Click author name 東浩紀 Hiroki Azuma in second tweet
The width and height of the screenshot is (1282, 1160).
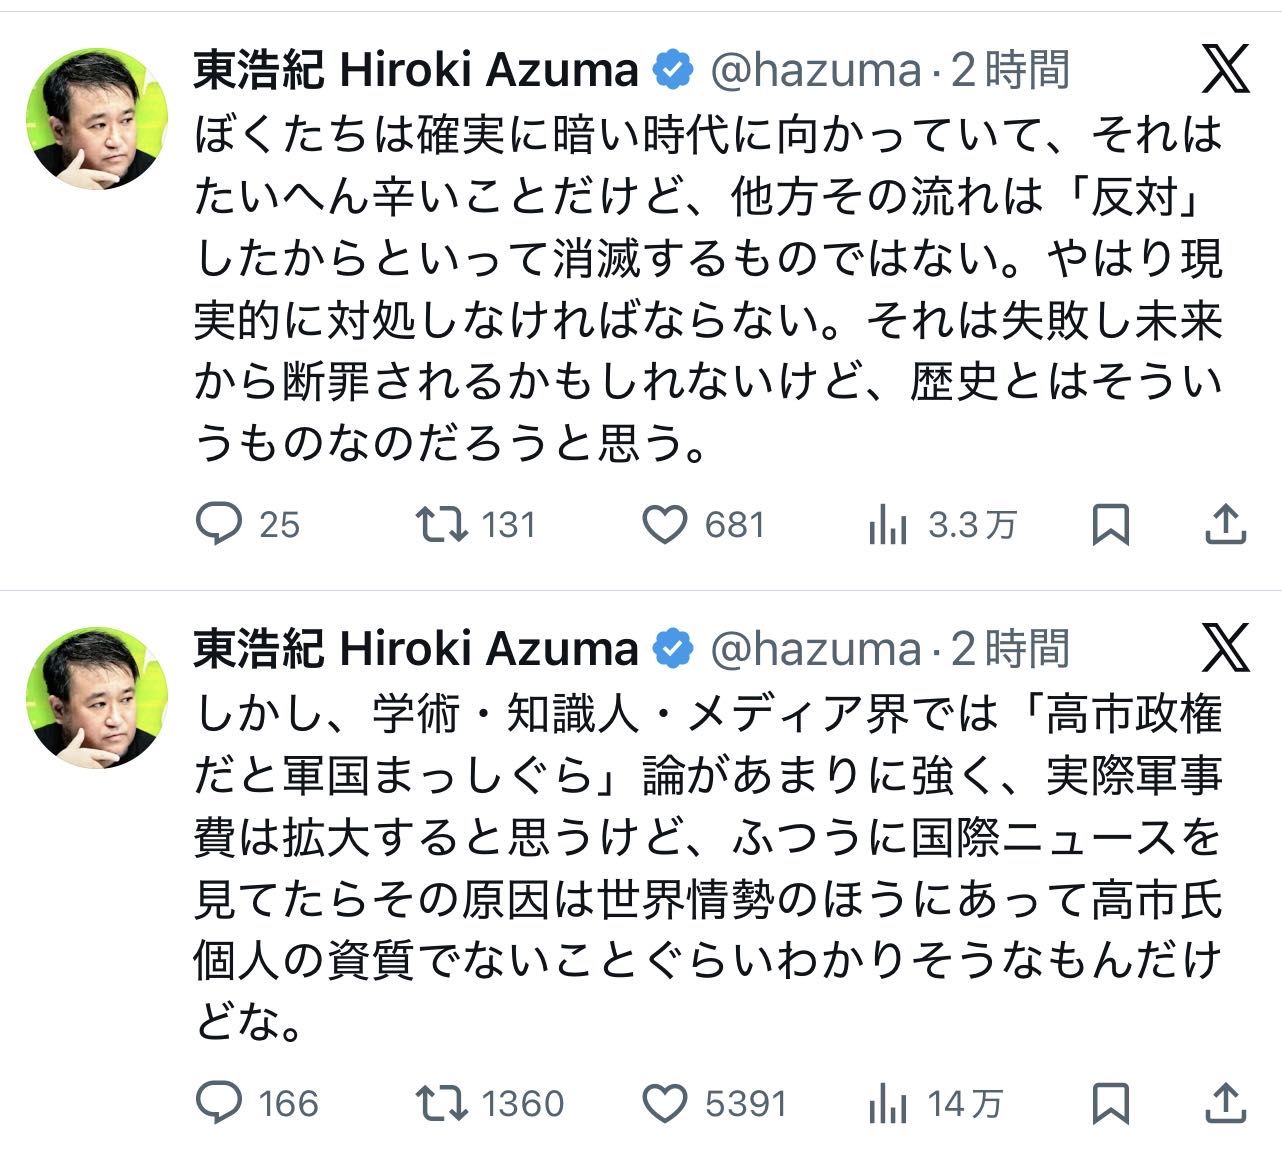pos(415,649)
